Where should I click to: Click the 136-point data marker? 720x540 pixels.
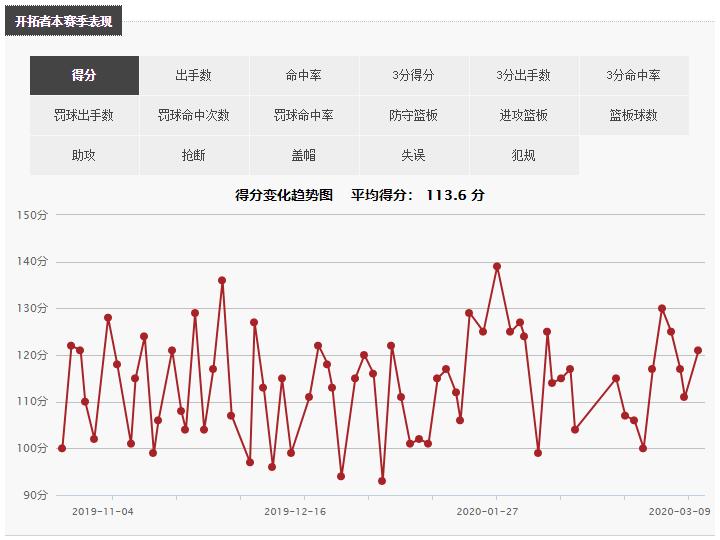(222, 281)
